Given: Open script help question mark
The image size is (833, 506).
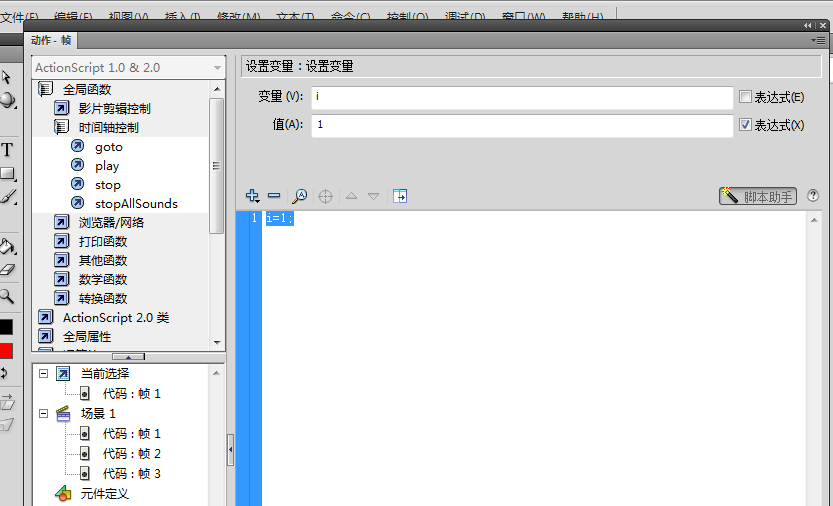Looking at the screenshot, I should (813, 196).
